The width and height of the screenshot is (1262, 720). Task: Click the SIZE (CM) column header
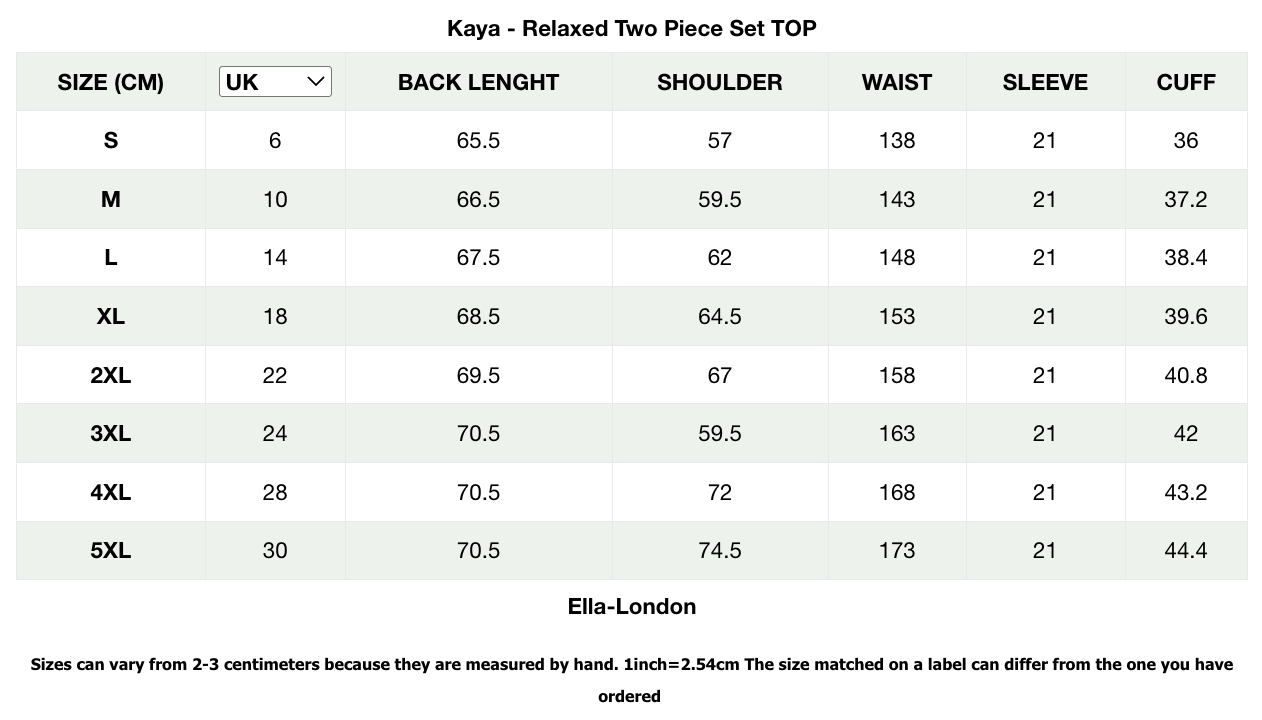coord(110,82)
